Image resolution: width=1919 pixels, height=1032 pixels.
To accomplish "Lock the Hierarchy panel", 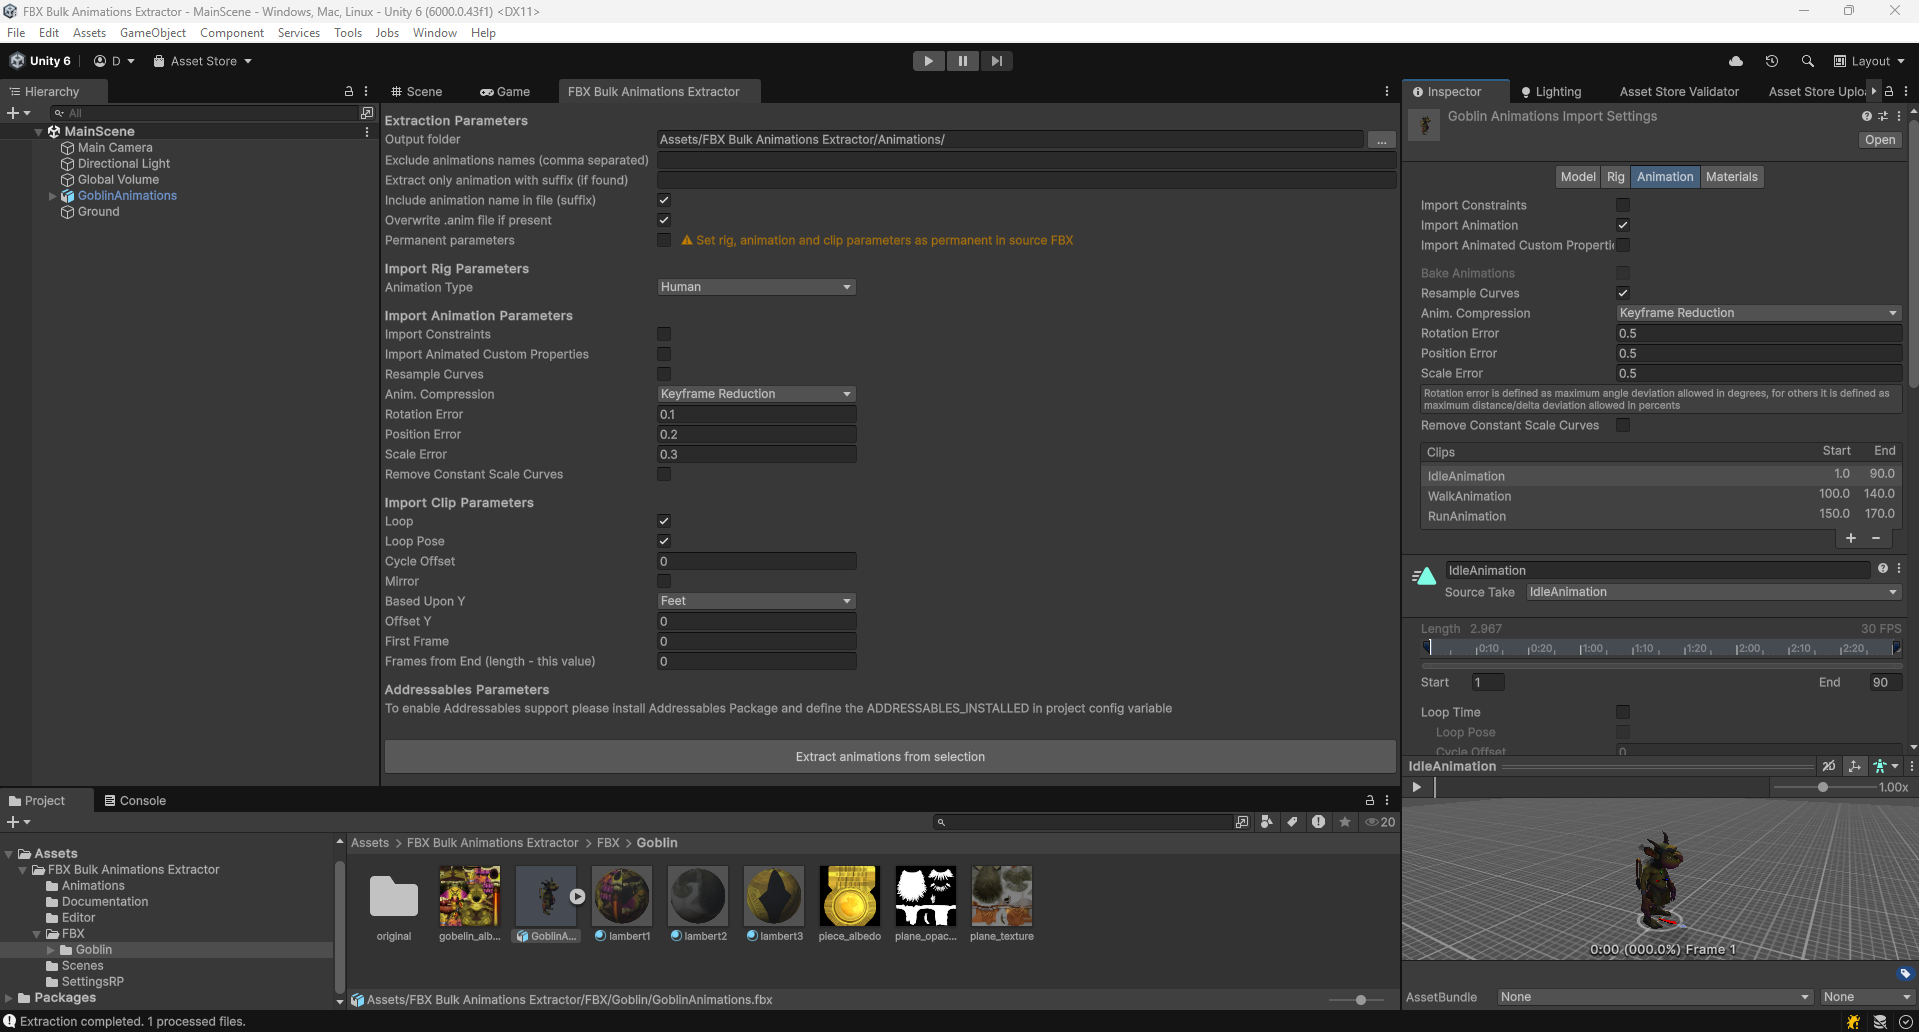I will 349,91.
